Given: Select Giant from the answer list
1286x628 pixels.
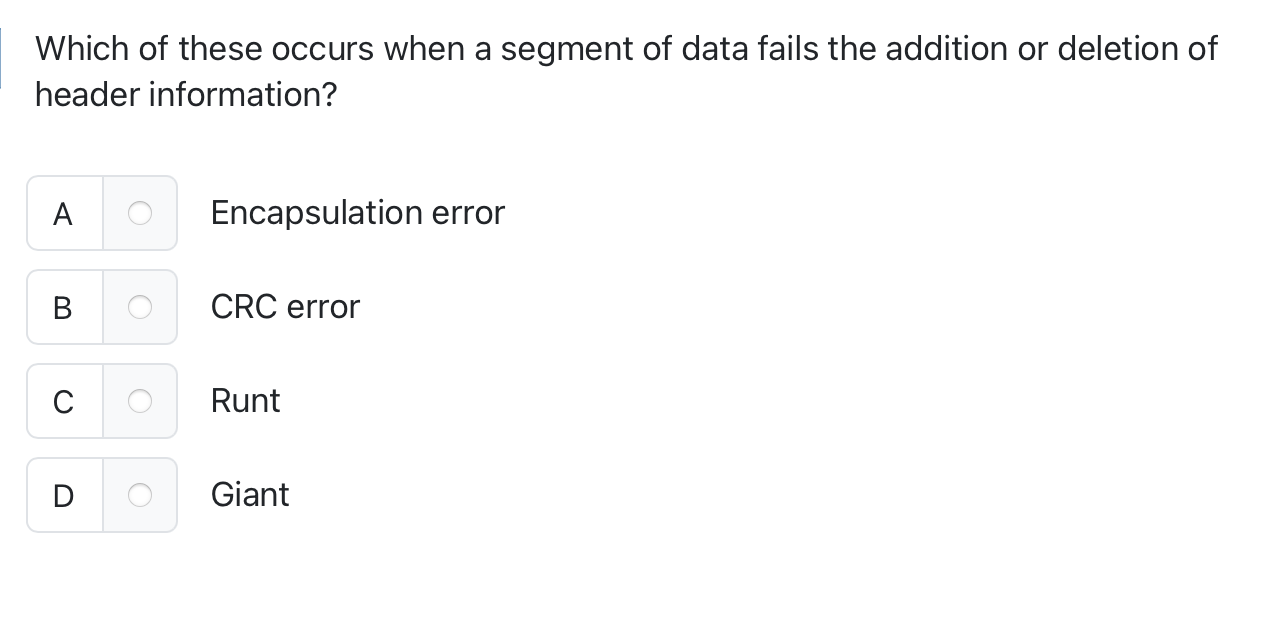Looking at the screenshot, I should [x=249, y=495].
